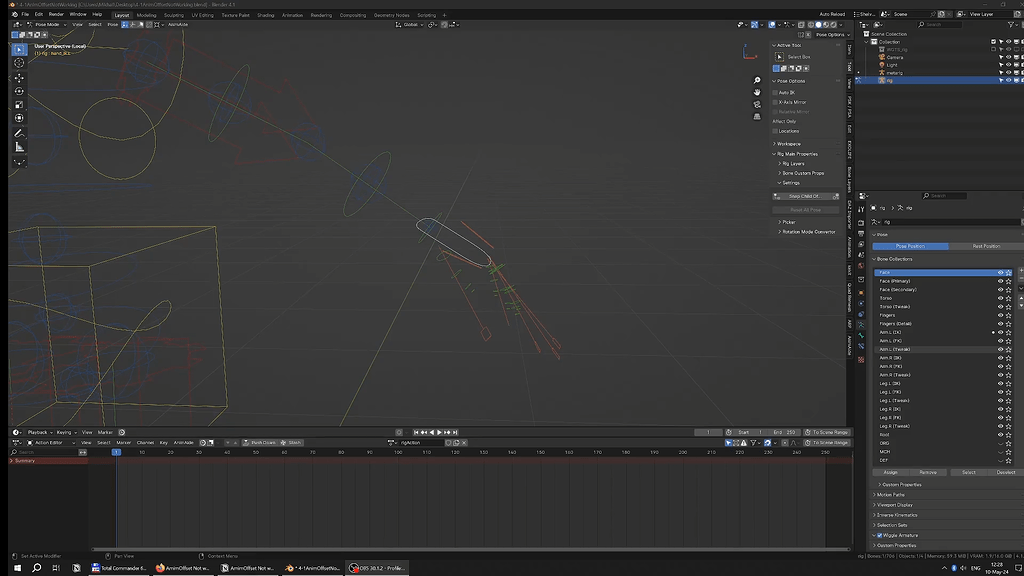Image resolution: width=1024 pixels, height=576 pixels.
Task: Jump to timeline start button
Action: pos(416,432)
